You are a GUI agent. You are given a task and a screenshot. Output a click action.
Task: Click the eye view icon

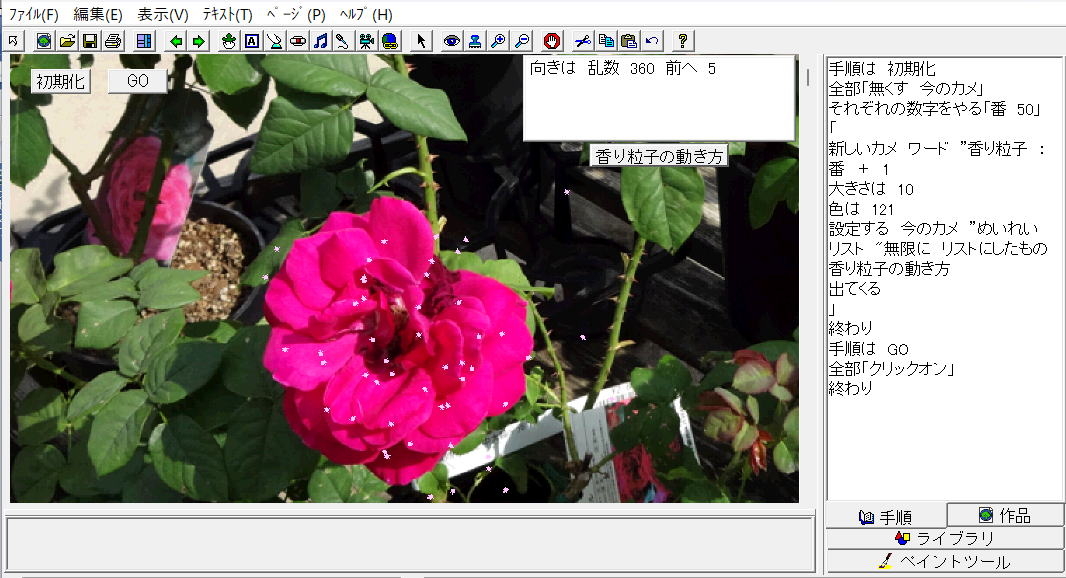pos(451,41)
